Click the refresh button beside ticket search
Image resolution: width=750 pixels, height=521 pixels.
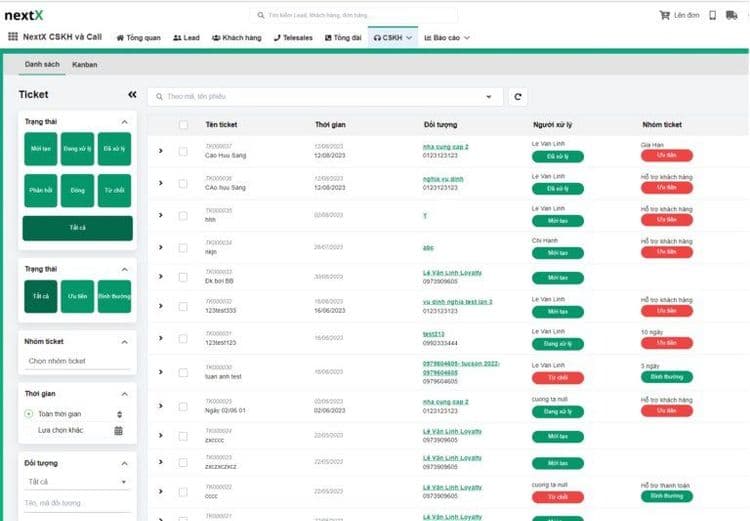pos(517,97)
